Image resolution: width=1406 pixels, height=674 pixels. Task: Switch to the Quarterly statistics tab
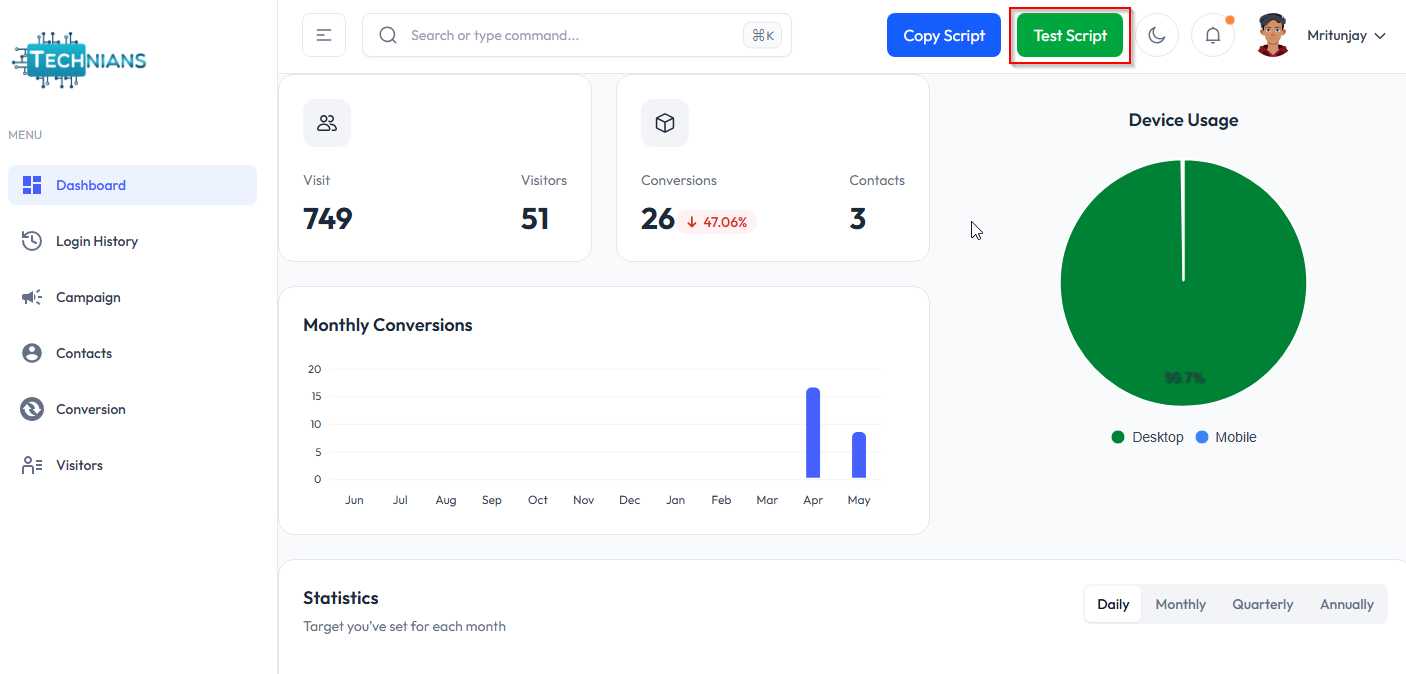pos(1262,604)
